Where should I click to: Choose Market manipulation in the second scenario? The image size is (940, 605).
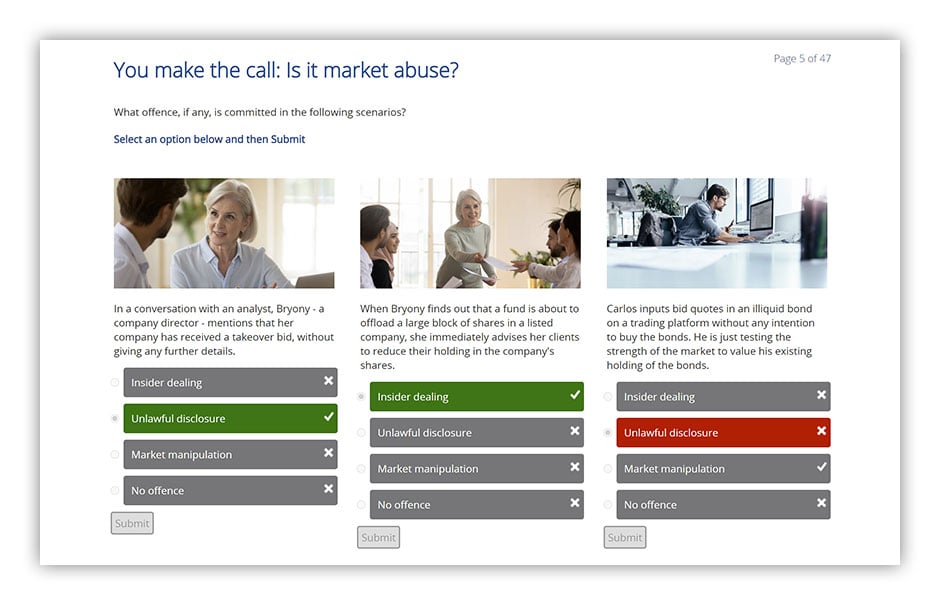477,469
